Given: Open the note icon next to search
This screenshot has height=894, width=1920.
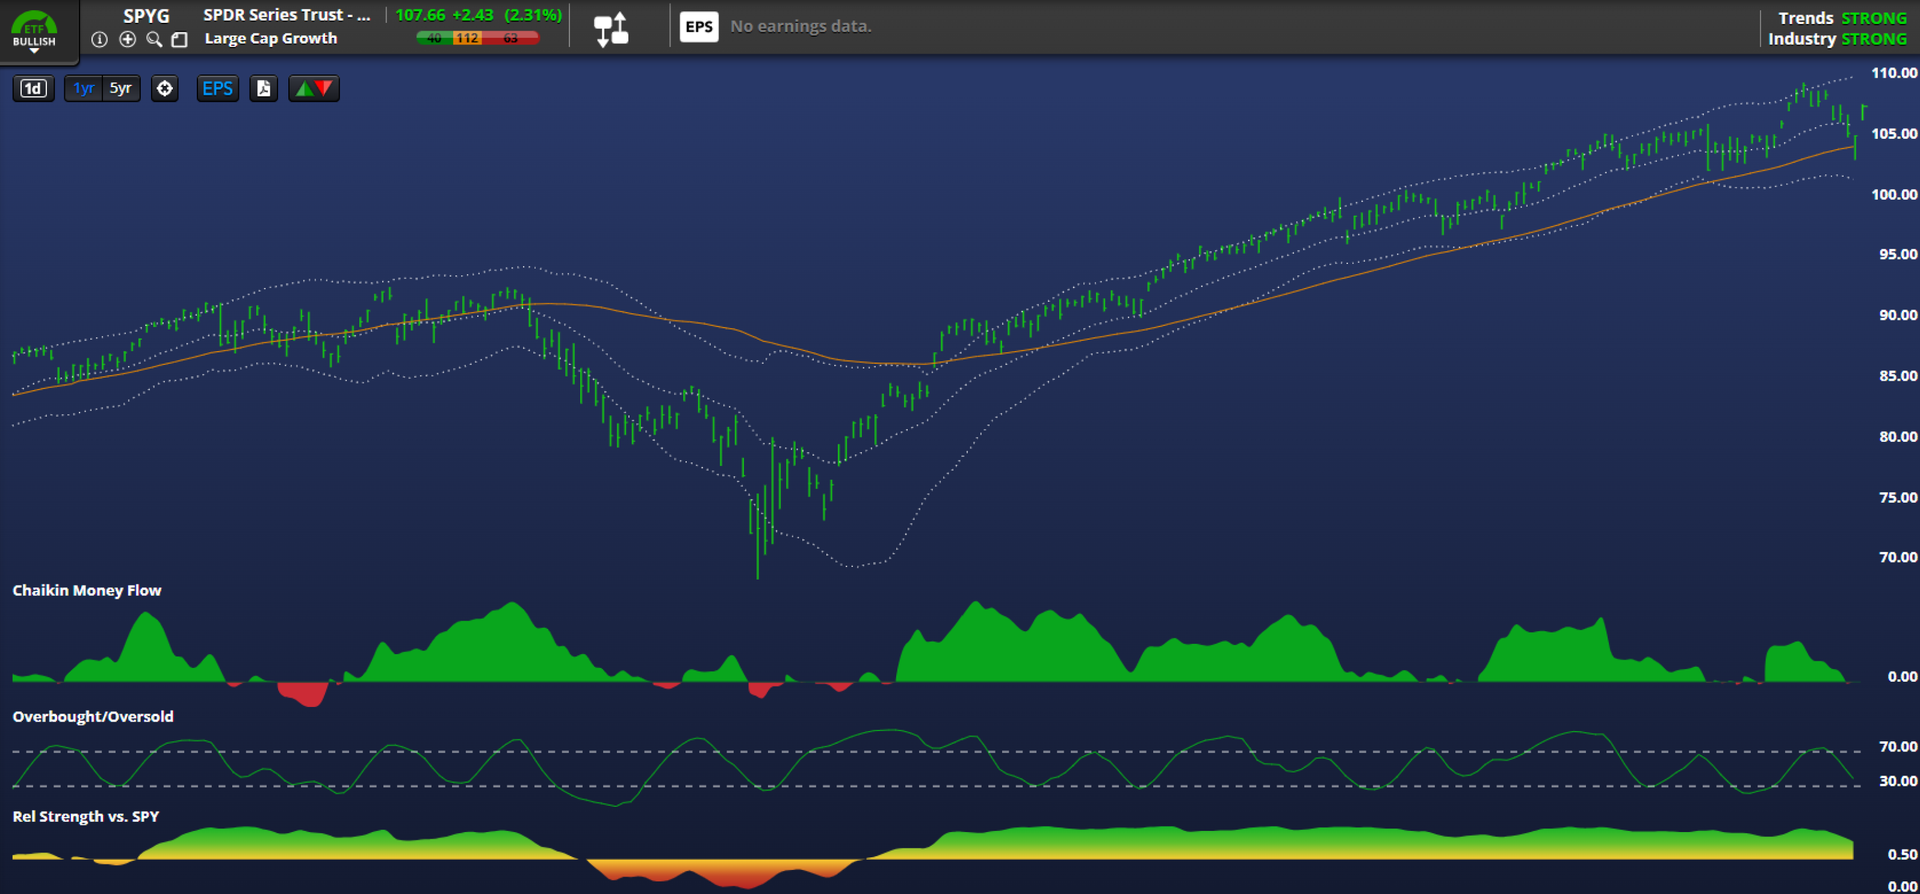Looking at the screenshot, I should click(180, 40).
